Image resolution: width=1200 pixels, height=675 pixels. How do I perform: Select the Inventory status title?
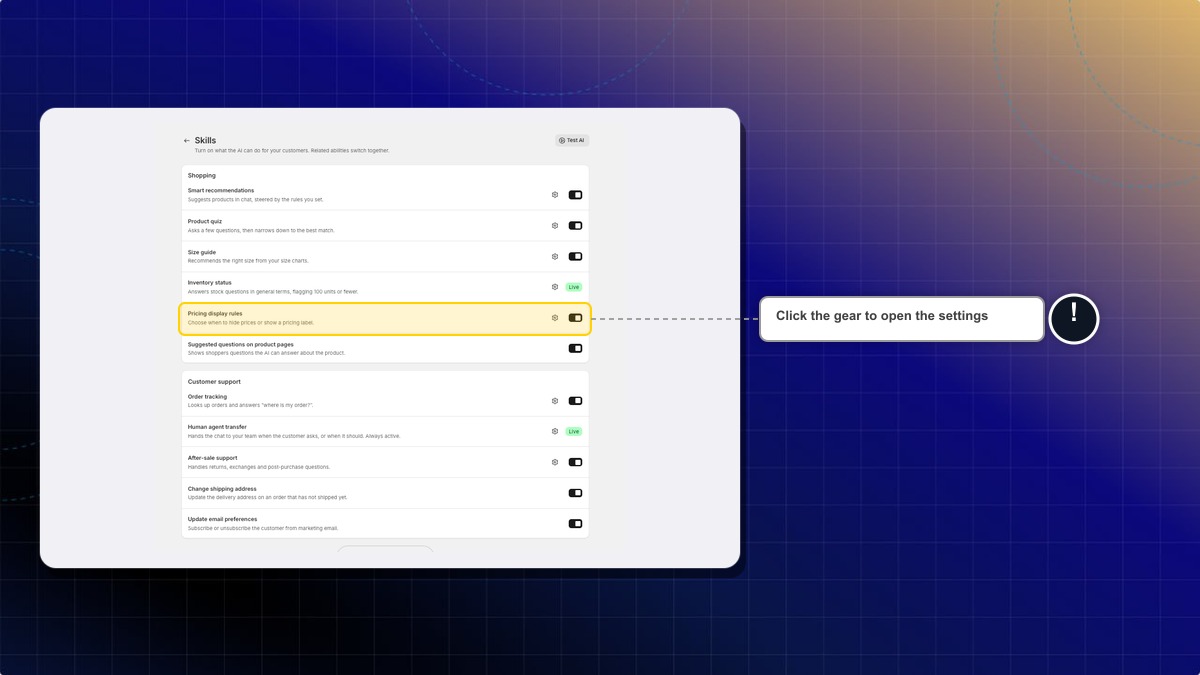(x=210, y=283)
